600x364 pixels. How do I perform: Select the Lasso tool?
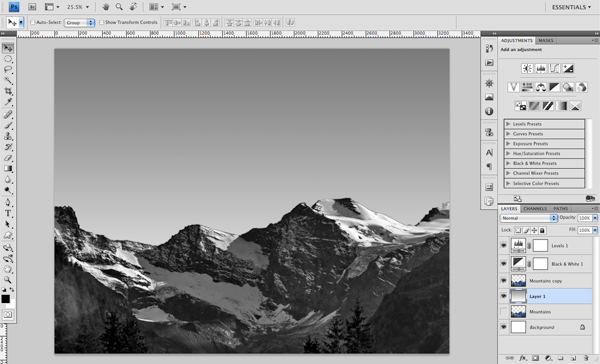[8, 70]
